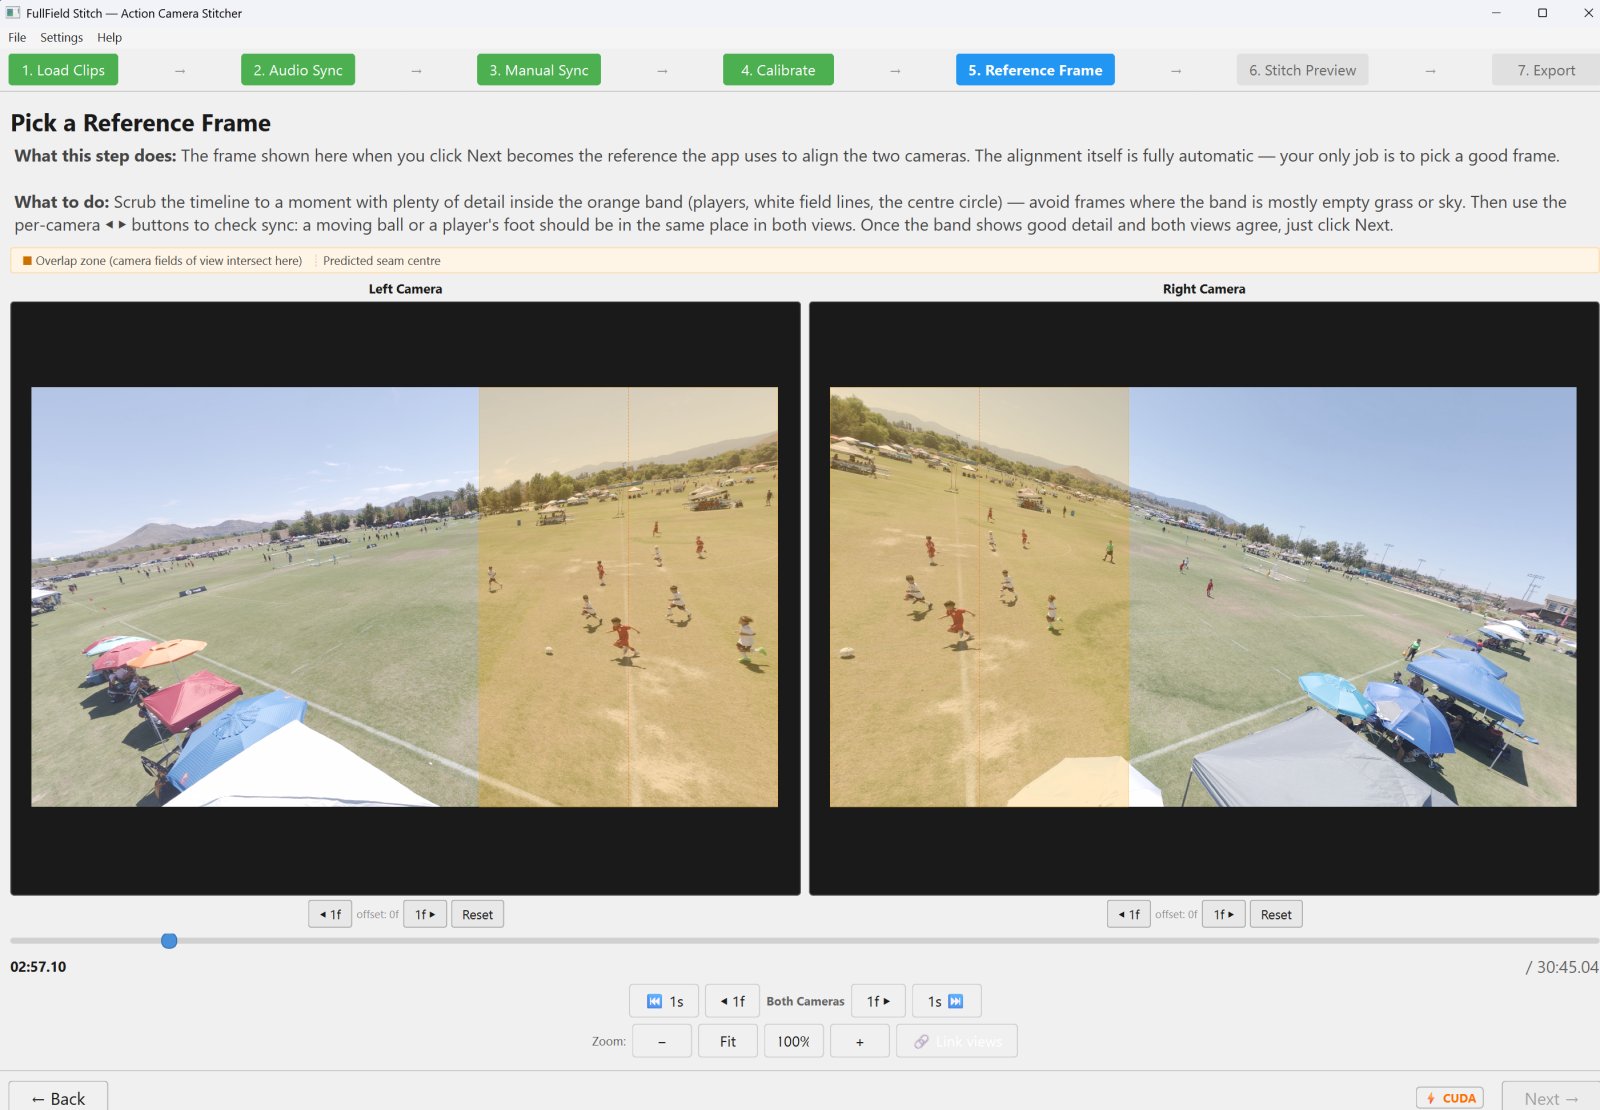The width and height of the screenshot is (1600, 1110).
Task: Go to step 1. Load Clips
Action: [x=63, y=70]
